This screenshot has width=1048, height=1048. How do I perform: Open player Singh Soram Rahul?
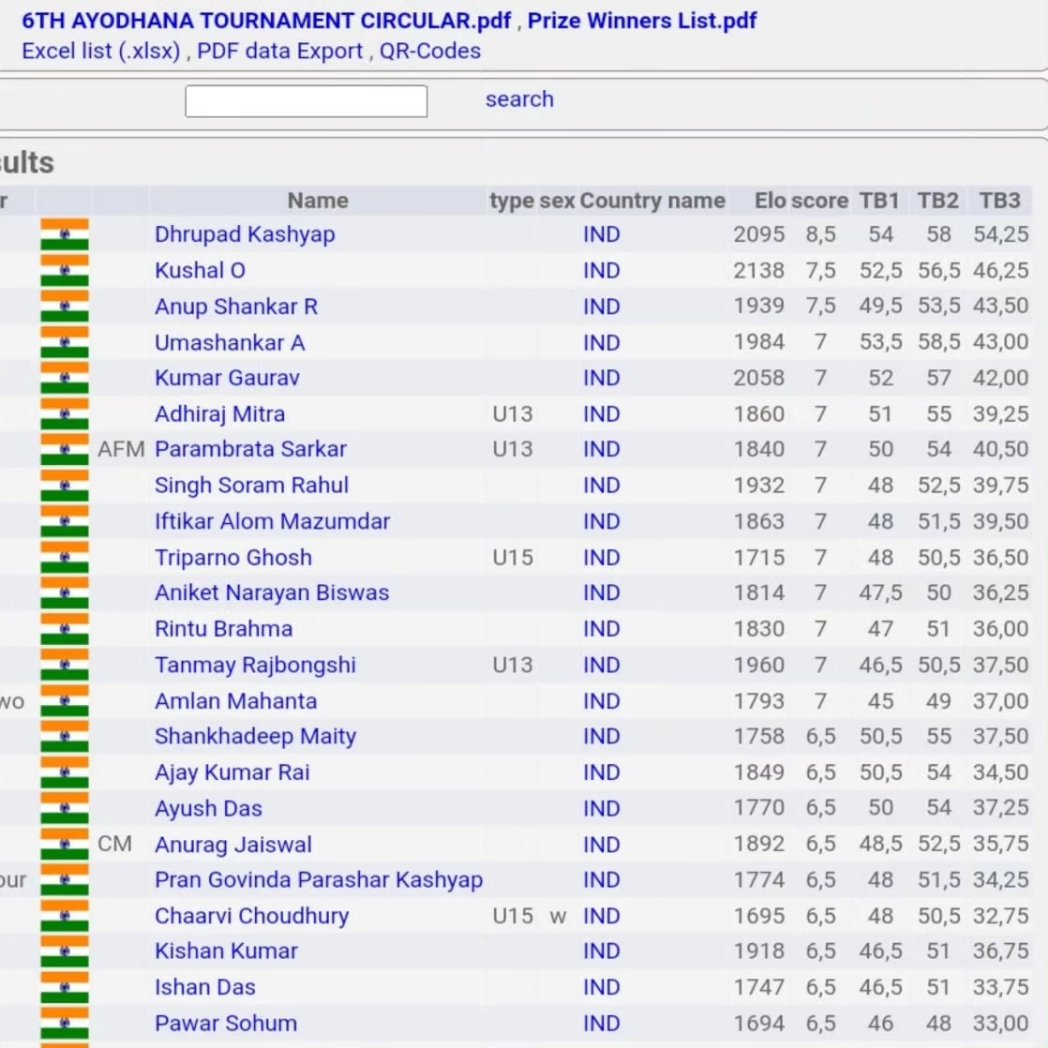(x=251, y=485)
